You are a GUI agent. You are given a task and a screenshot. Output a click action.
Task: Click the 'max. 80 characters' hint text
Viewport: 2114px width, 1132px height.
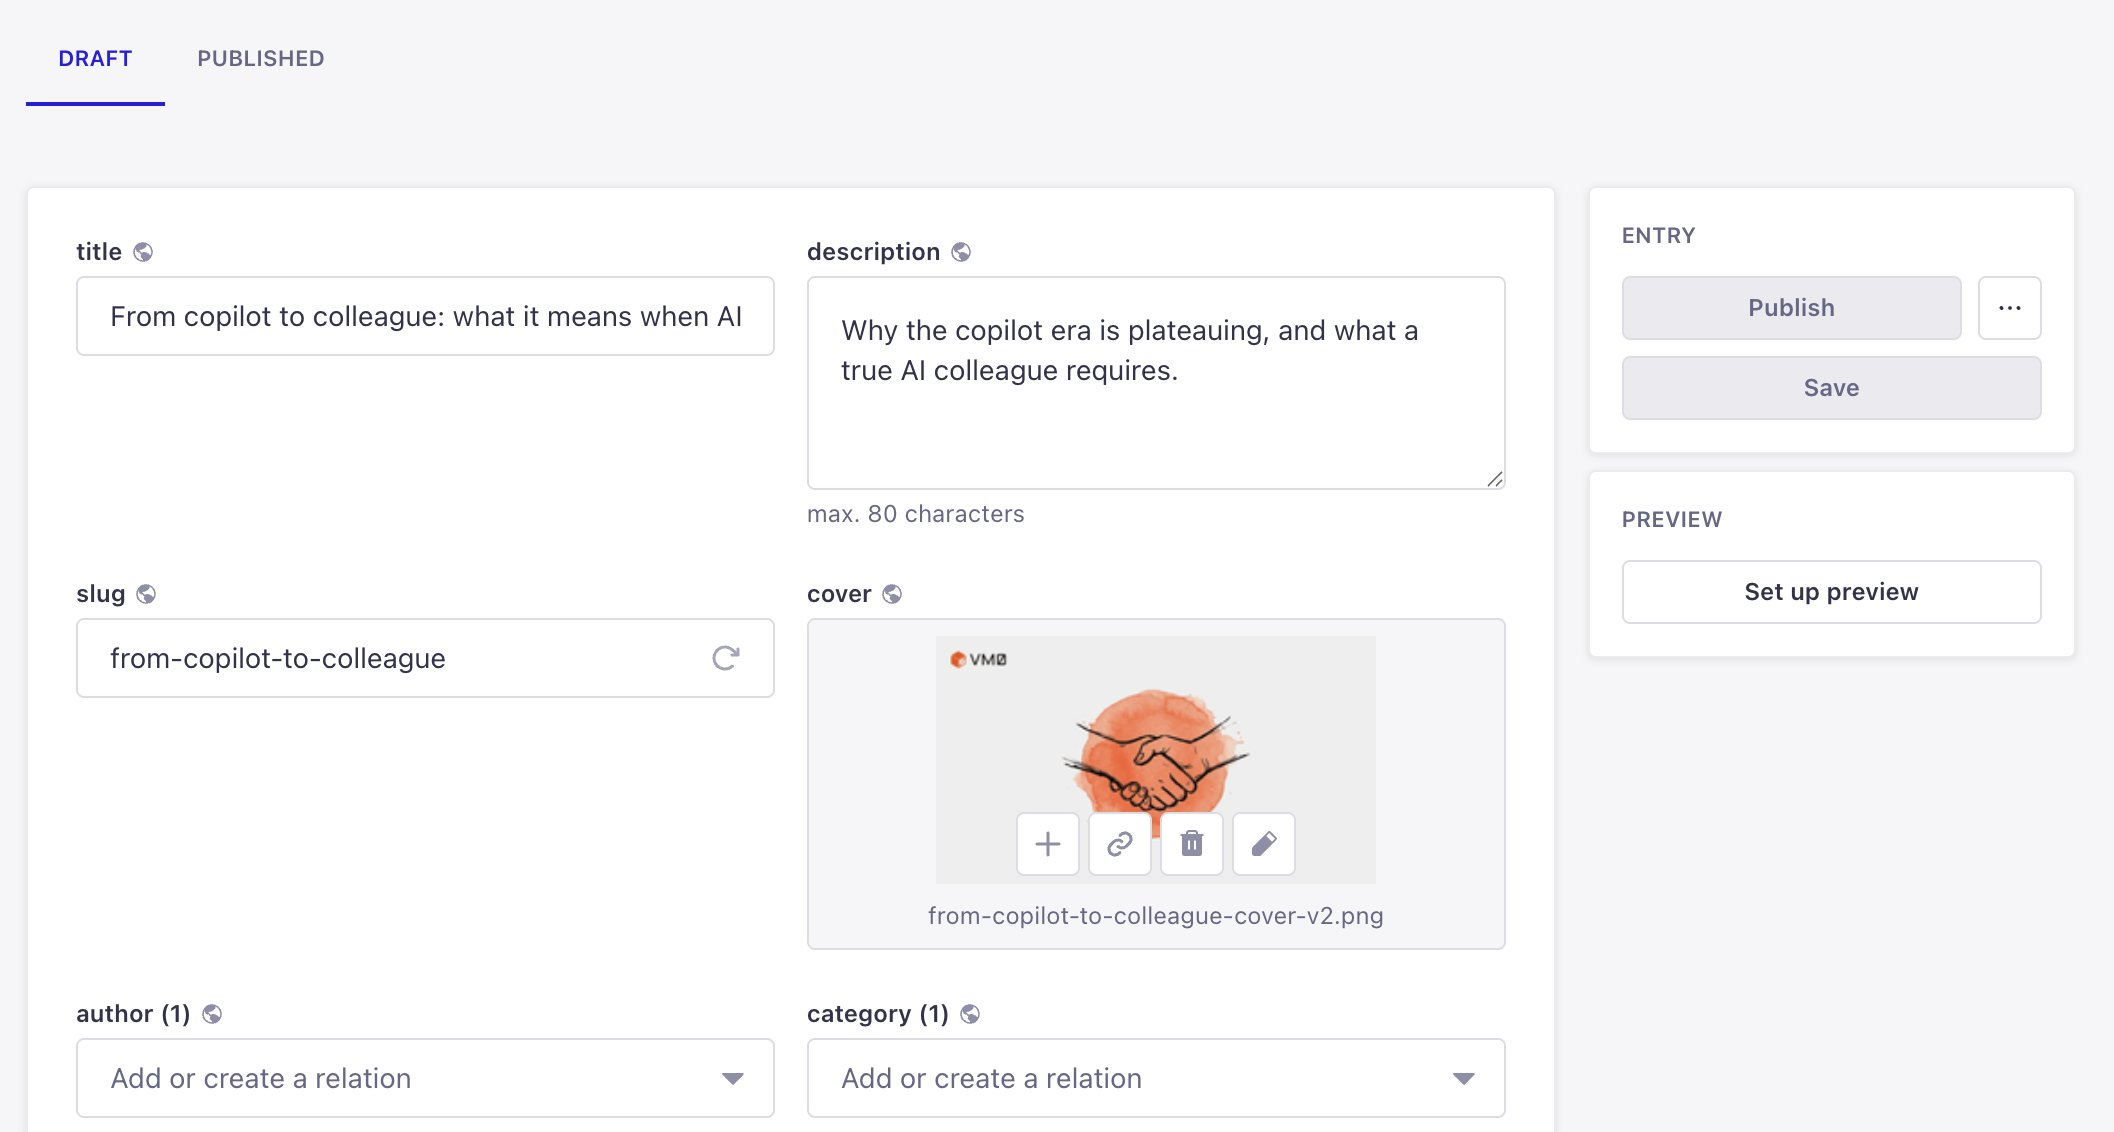click(x=916, y=514)
